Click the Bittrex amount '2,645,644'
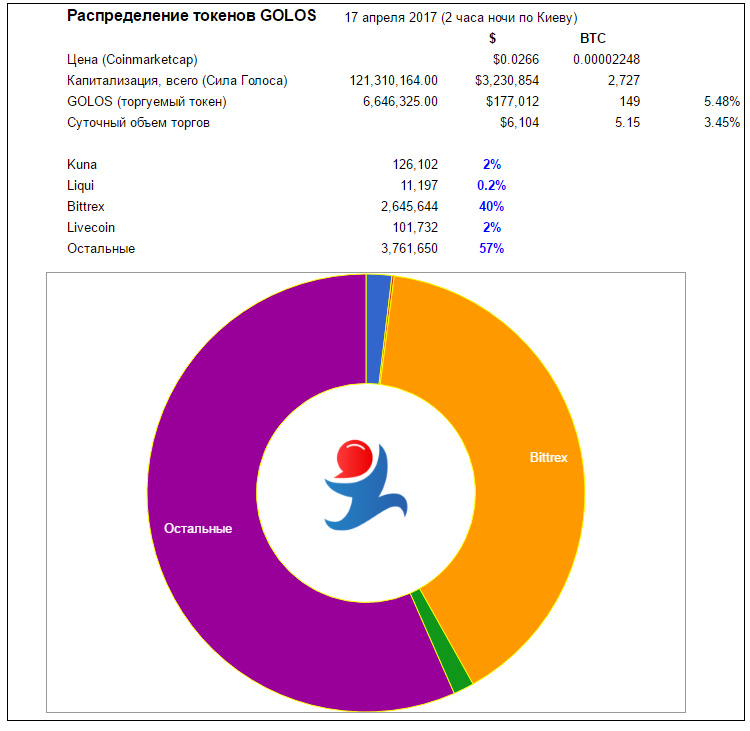 [x=409, y=207]
